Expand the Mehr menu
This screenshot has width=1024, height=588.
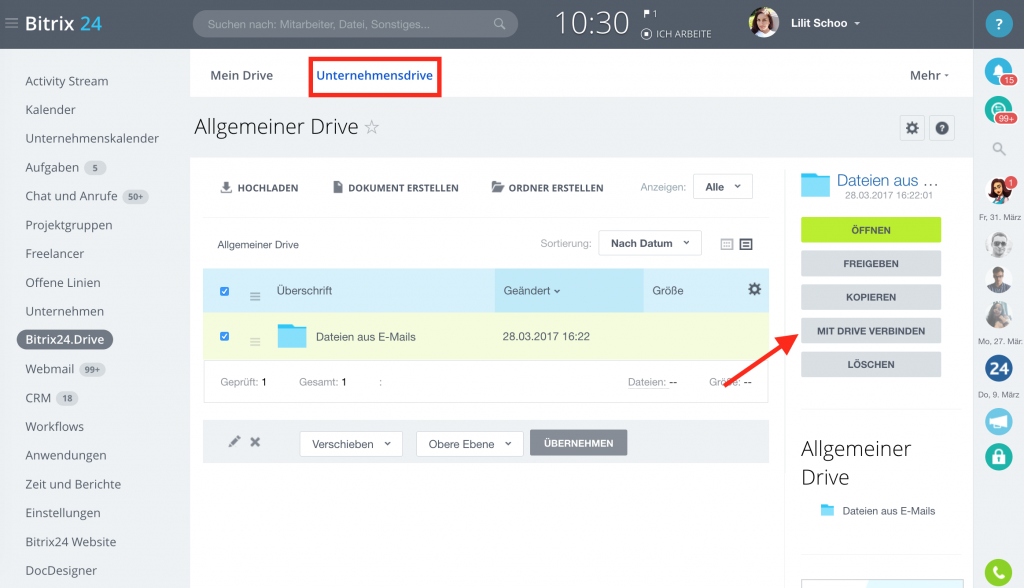click(929, 76)
